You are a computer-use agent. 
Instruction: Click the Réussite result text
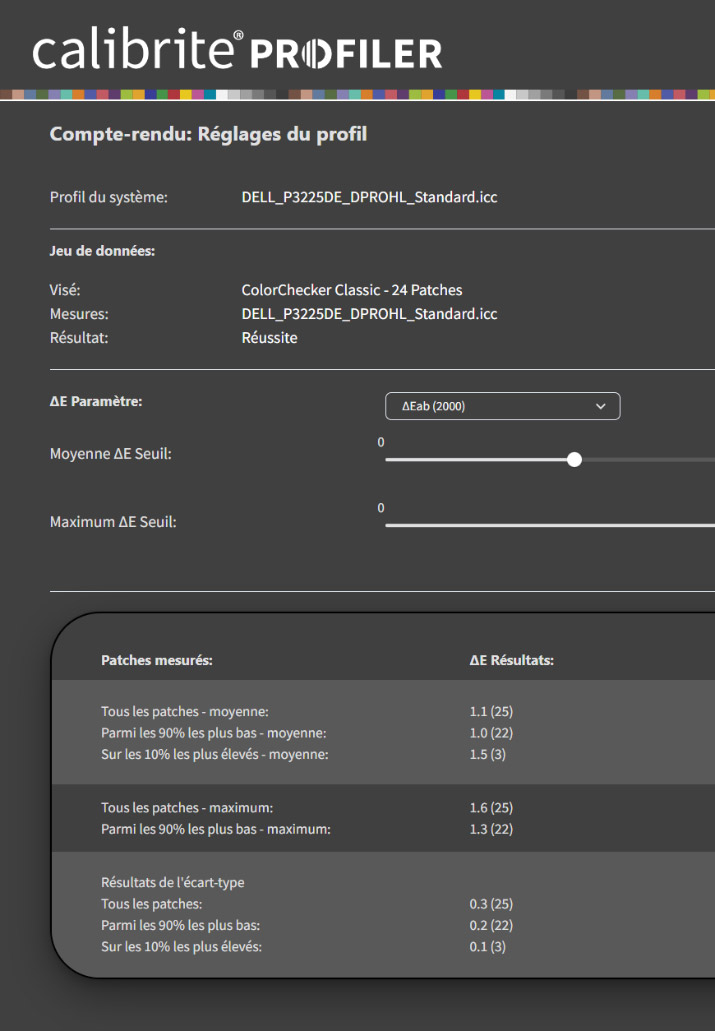[268, 337]
